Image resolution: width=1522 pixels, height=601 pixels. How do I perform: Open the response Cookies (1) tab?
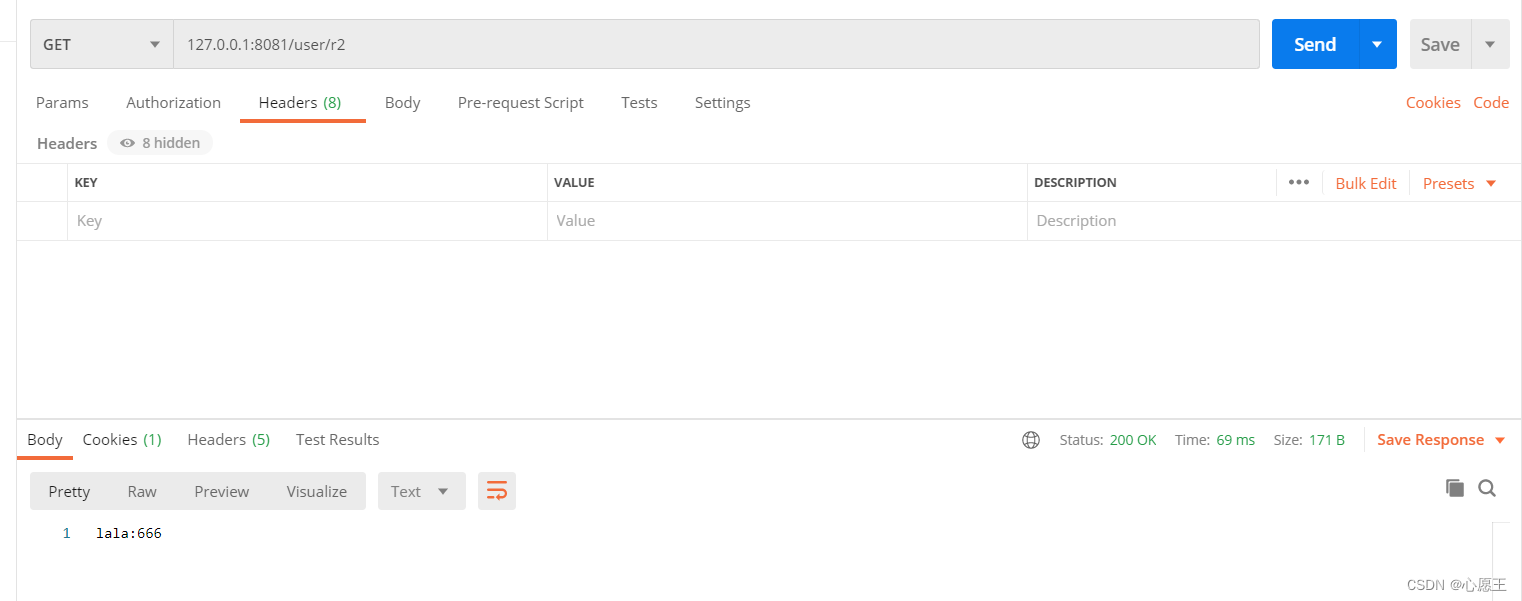[122, 439]
